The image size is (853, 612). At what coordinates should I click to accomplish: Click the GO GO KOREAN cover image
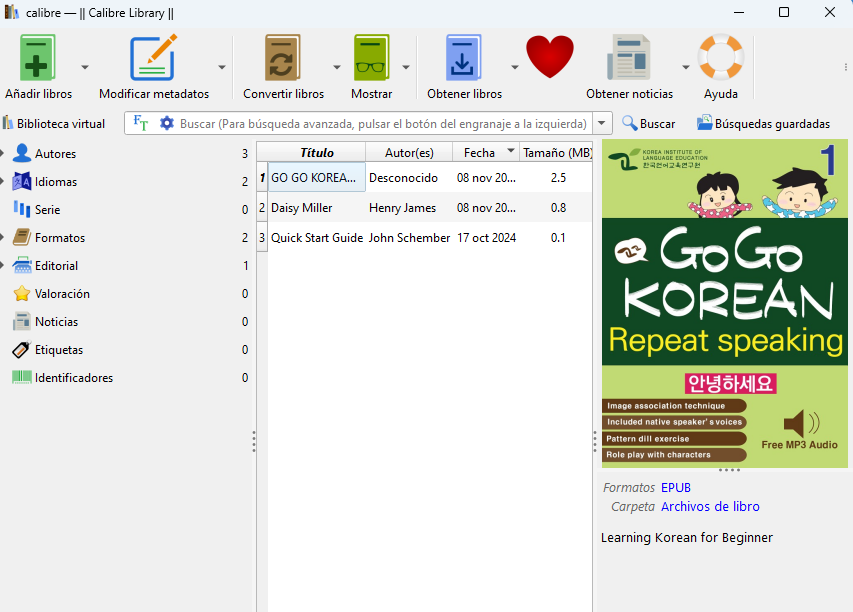pos(725,304)
